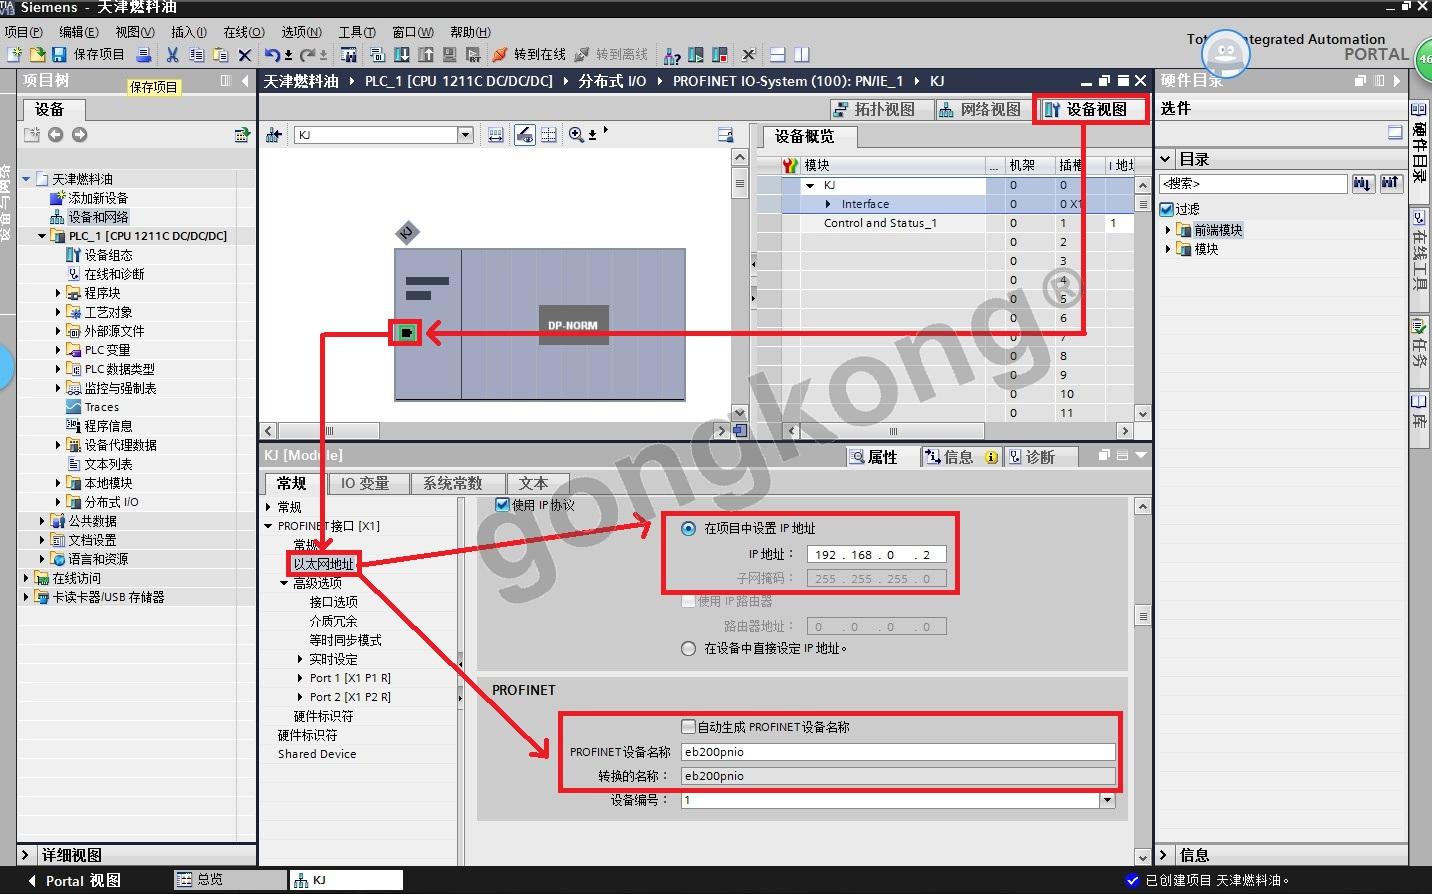Click the undo arrow icon
The height and width of the screenshot is (894, 1432).
pos(272,54)
